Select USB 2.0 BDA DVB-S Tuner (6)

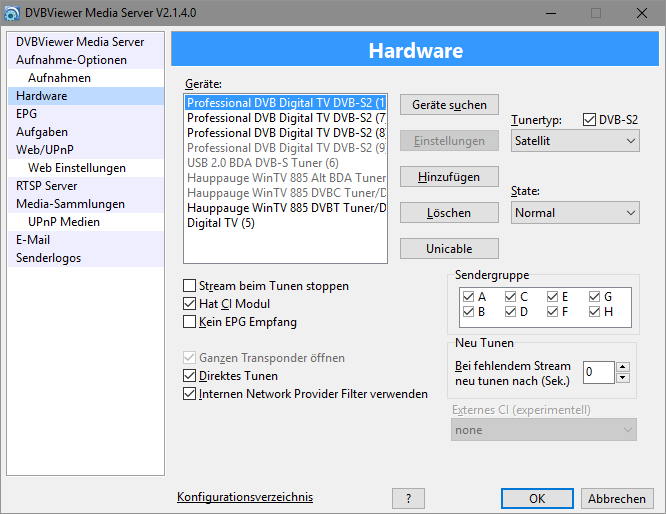click(x=285, y=163)
